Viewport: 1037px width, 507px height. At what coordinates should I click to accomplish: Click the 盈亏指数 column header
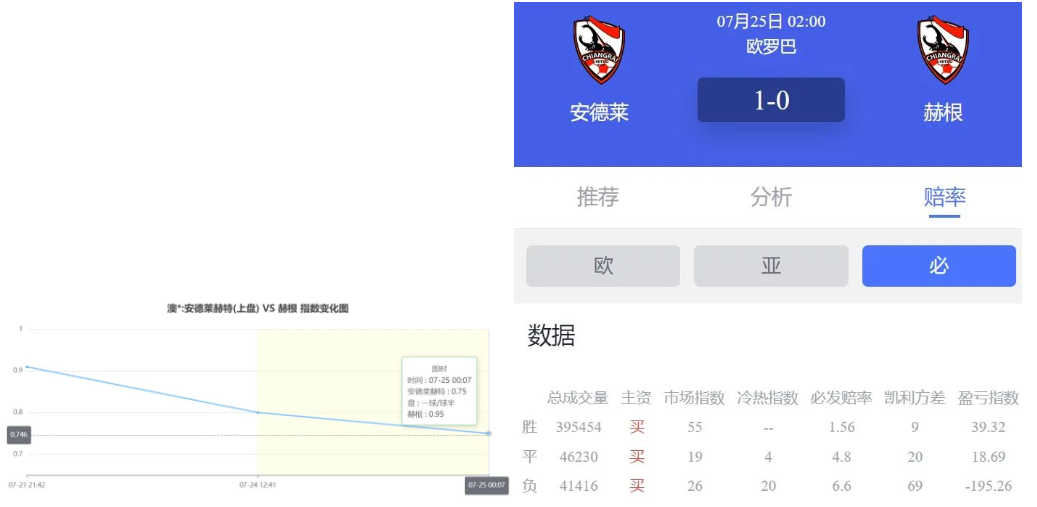(x=989, y=398)
